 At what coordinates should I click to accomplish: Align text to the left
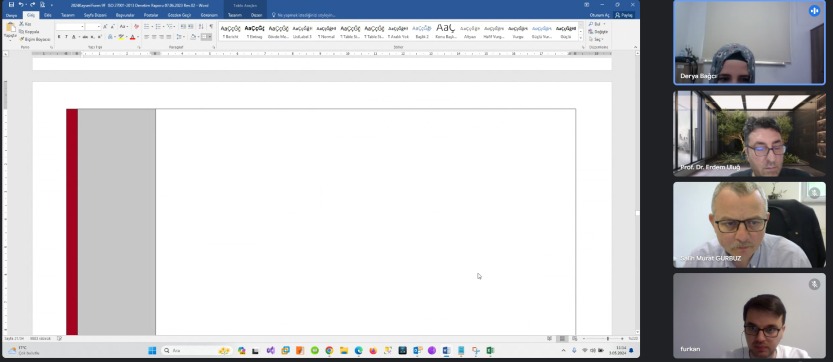tap(147, 37)
